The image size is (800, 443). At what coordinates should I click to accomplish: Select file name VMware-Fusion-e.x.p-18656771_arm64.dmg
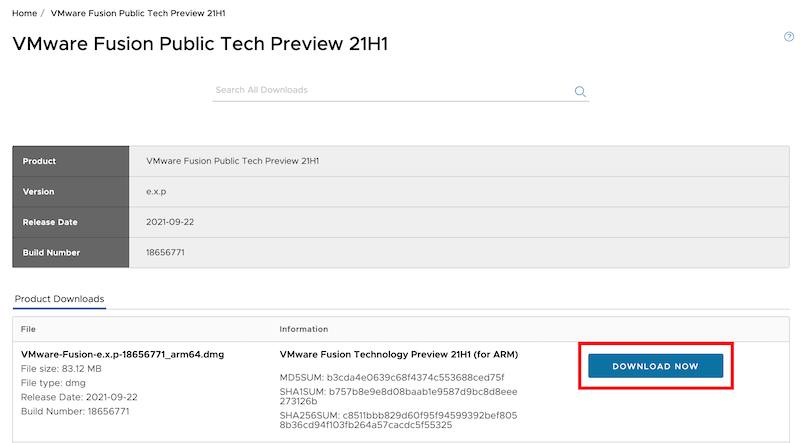122,354
